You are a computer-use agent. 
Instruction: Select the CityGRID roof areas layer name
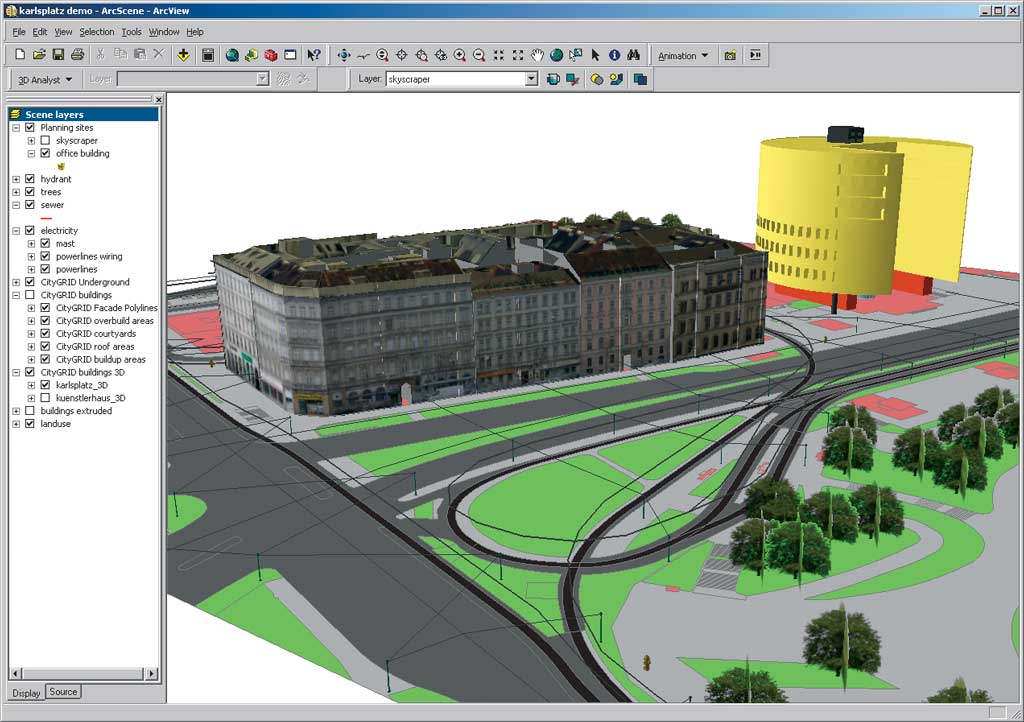coord(95,347)
